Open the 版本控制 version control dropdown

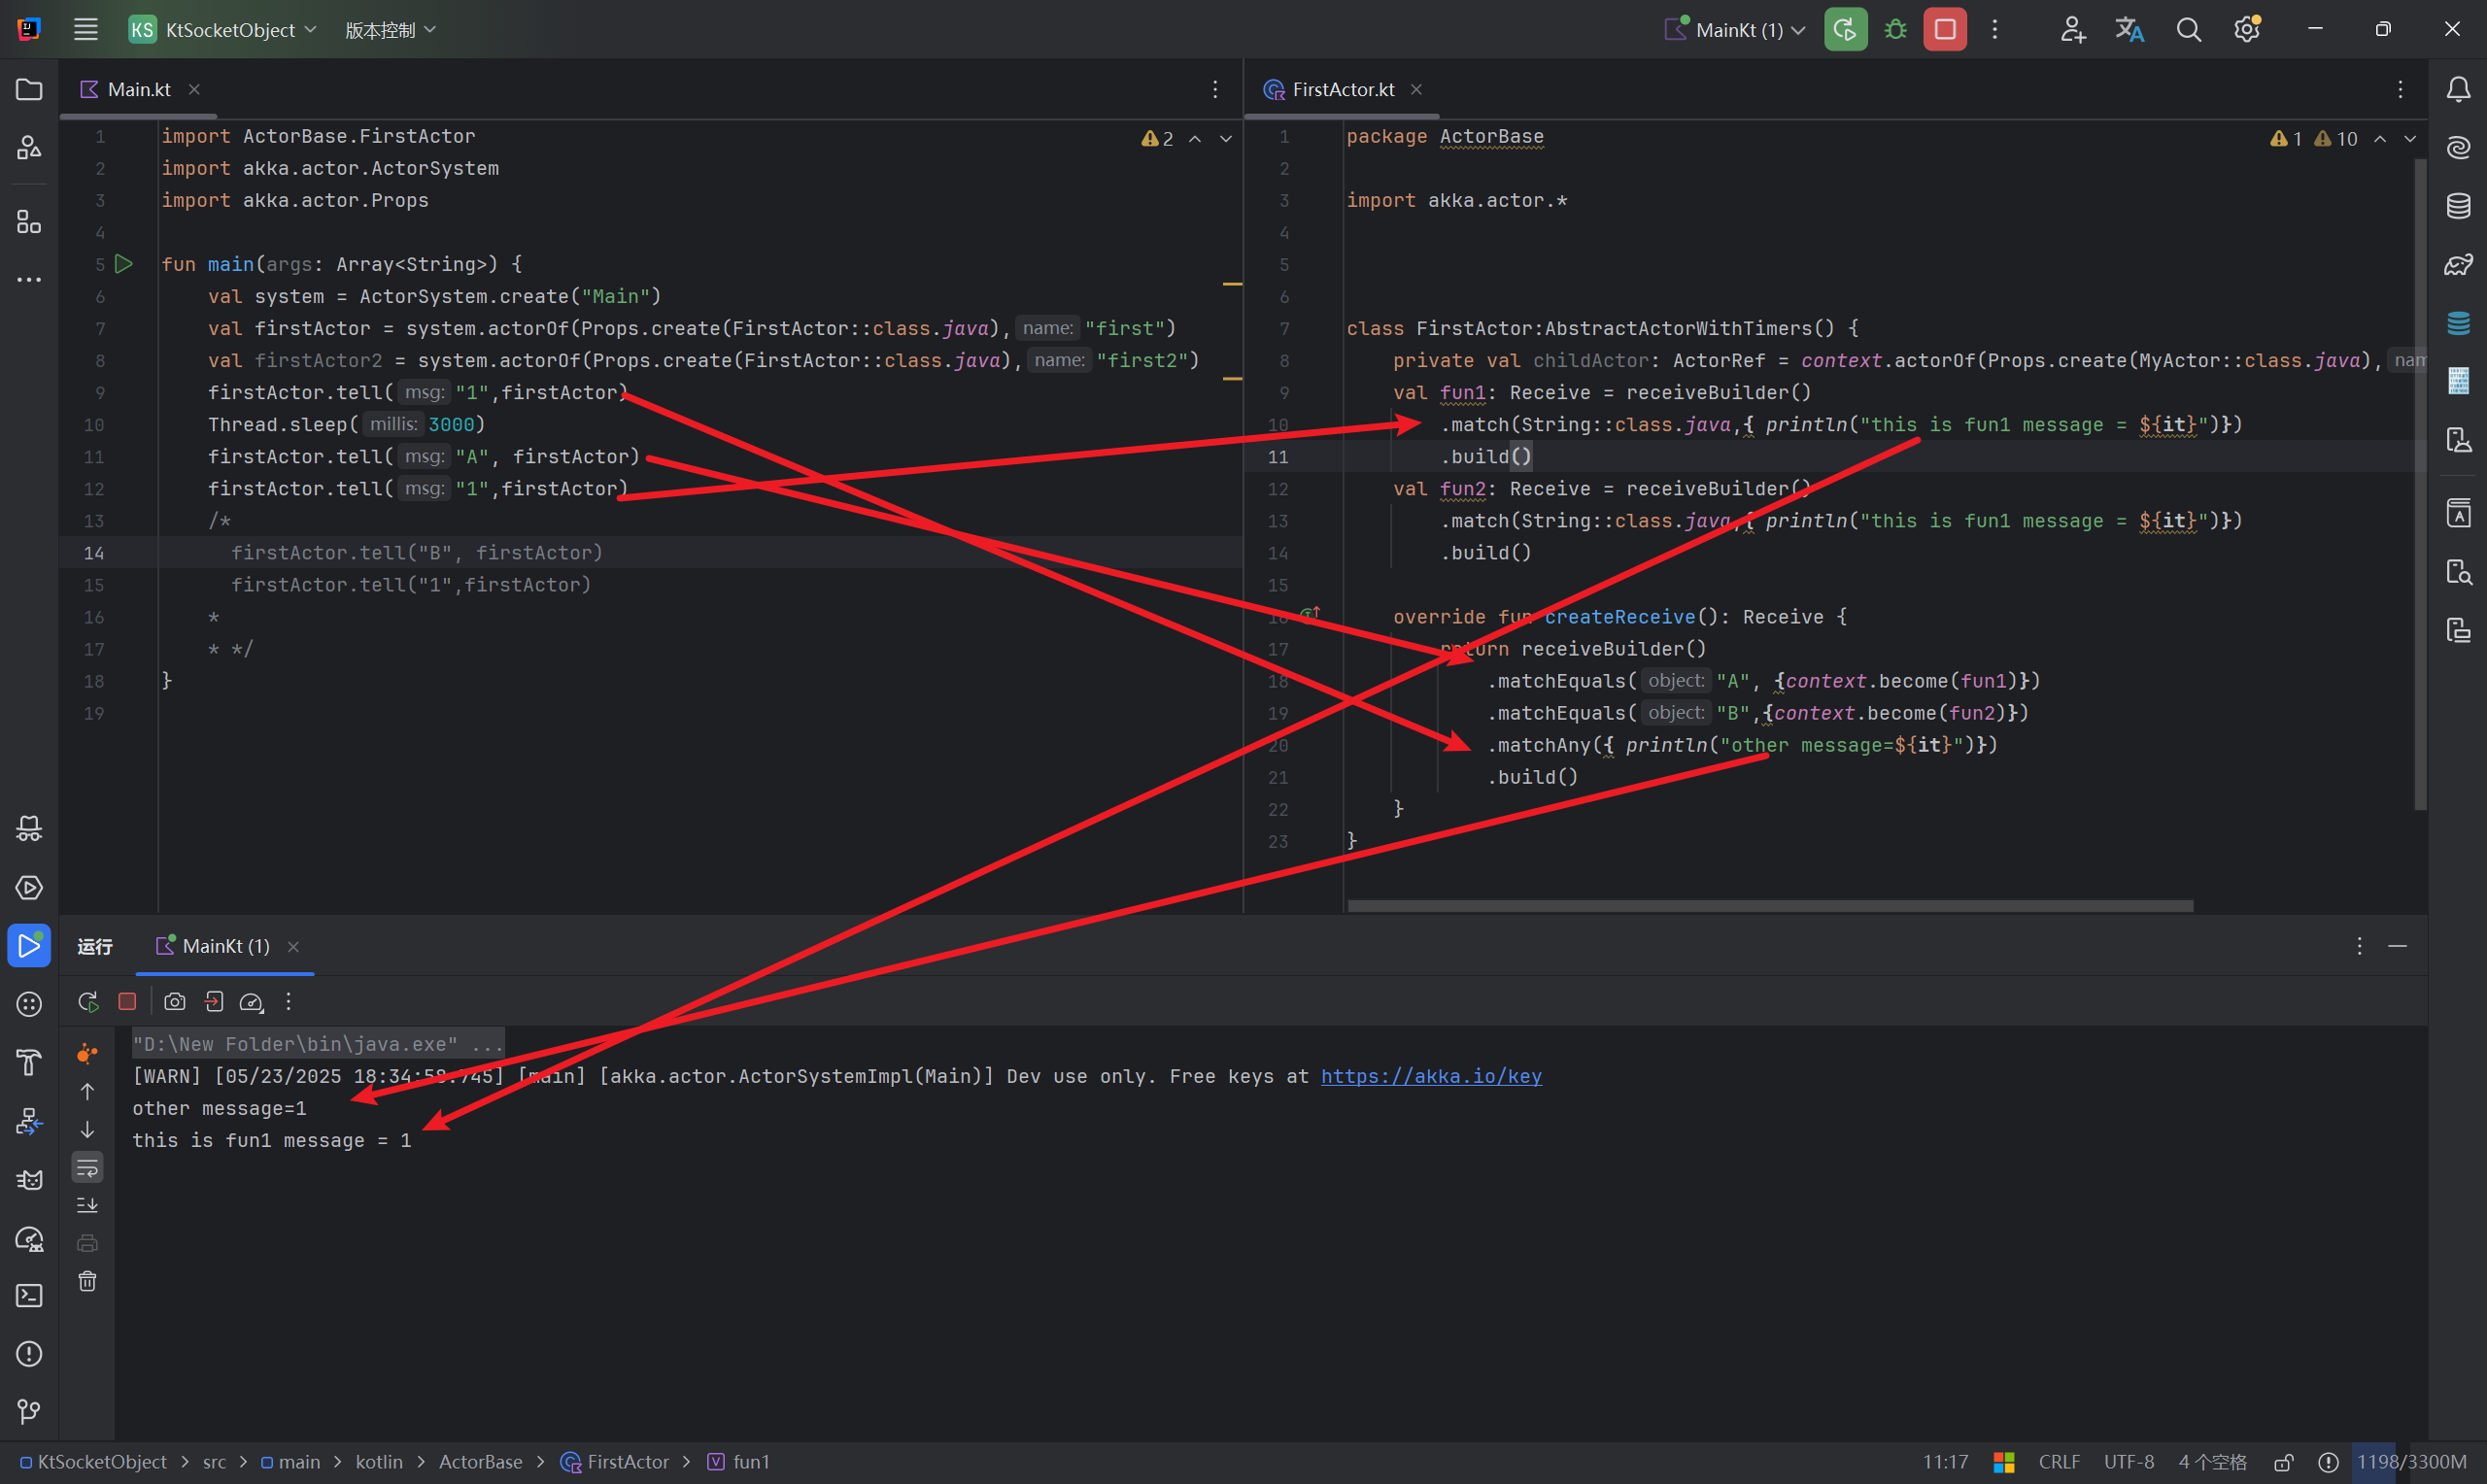(390, 29)
